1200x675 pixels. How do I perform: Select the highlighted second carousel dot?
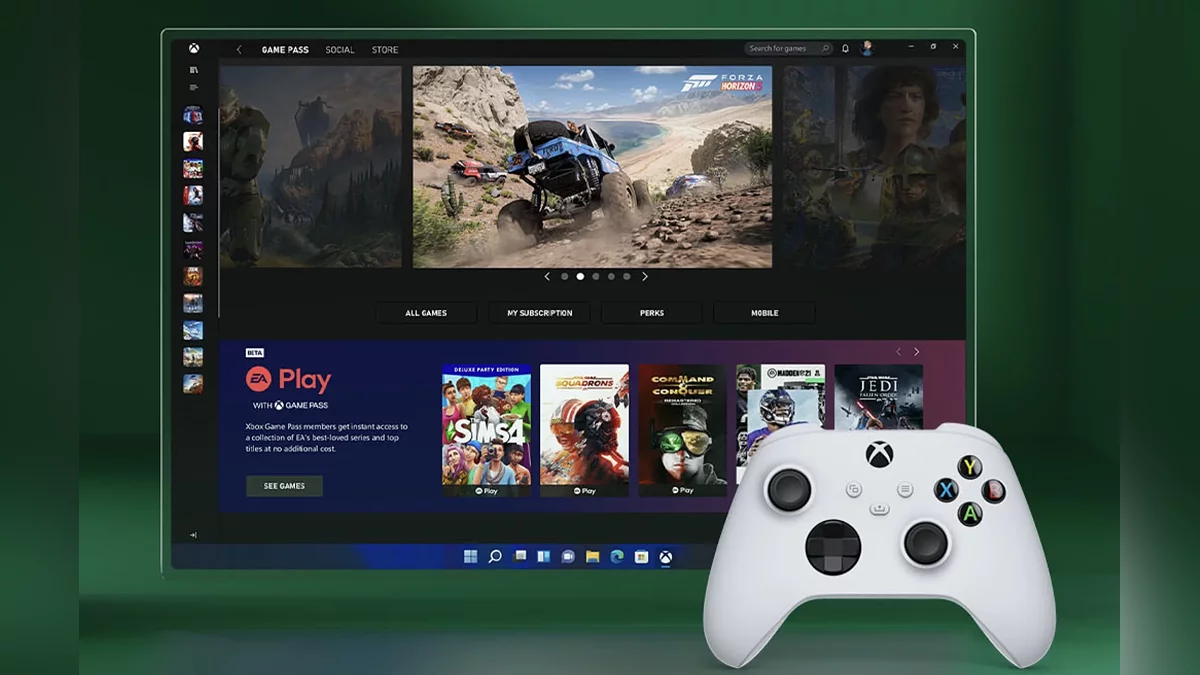pyautogui.click(x=580, y=276)
